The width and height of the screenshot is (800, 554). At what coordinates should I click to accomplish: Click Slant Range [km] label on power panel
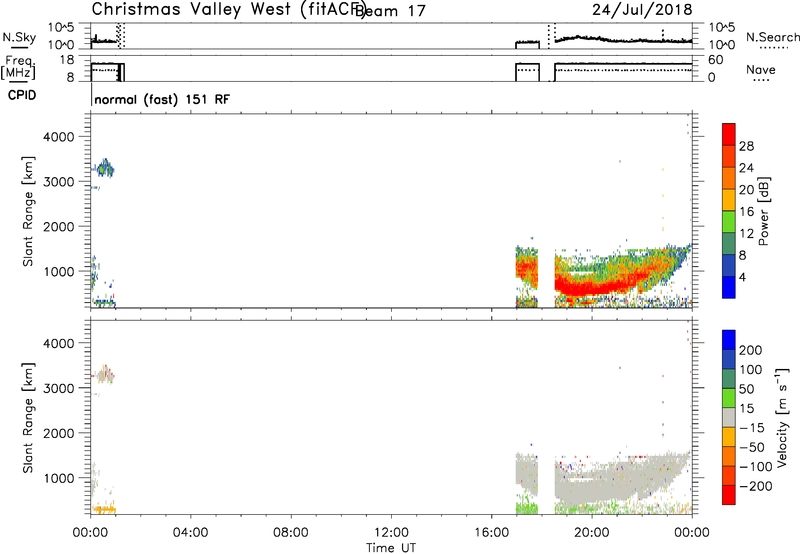click(28, 211)
